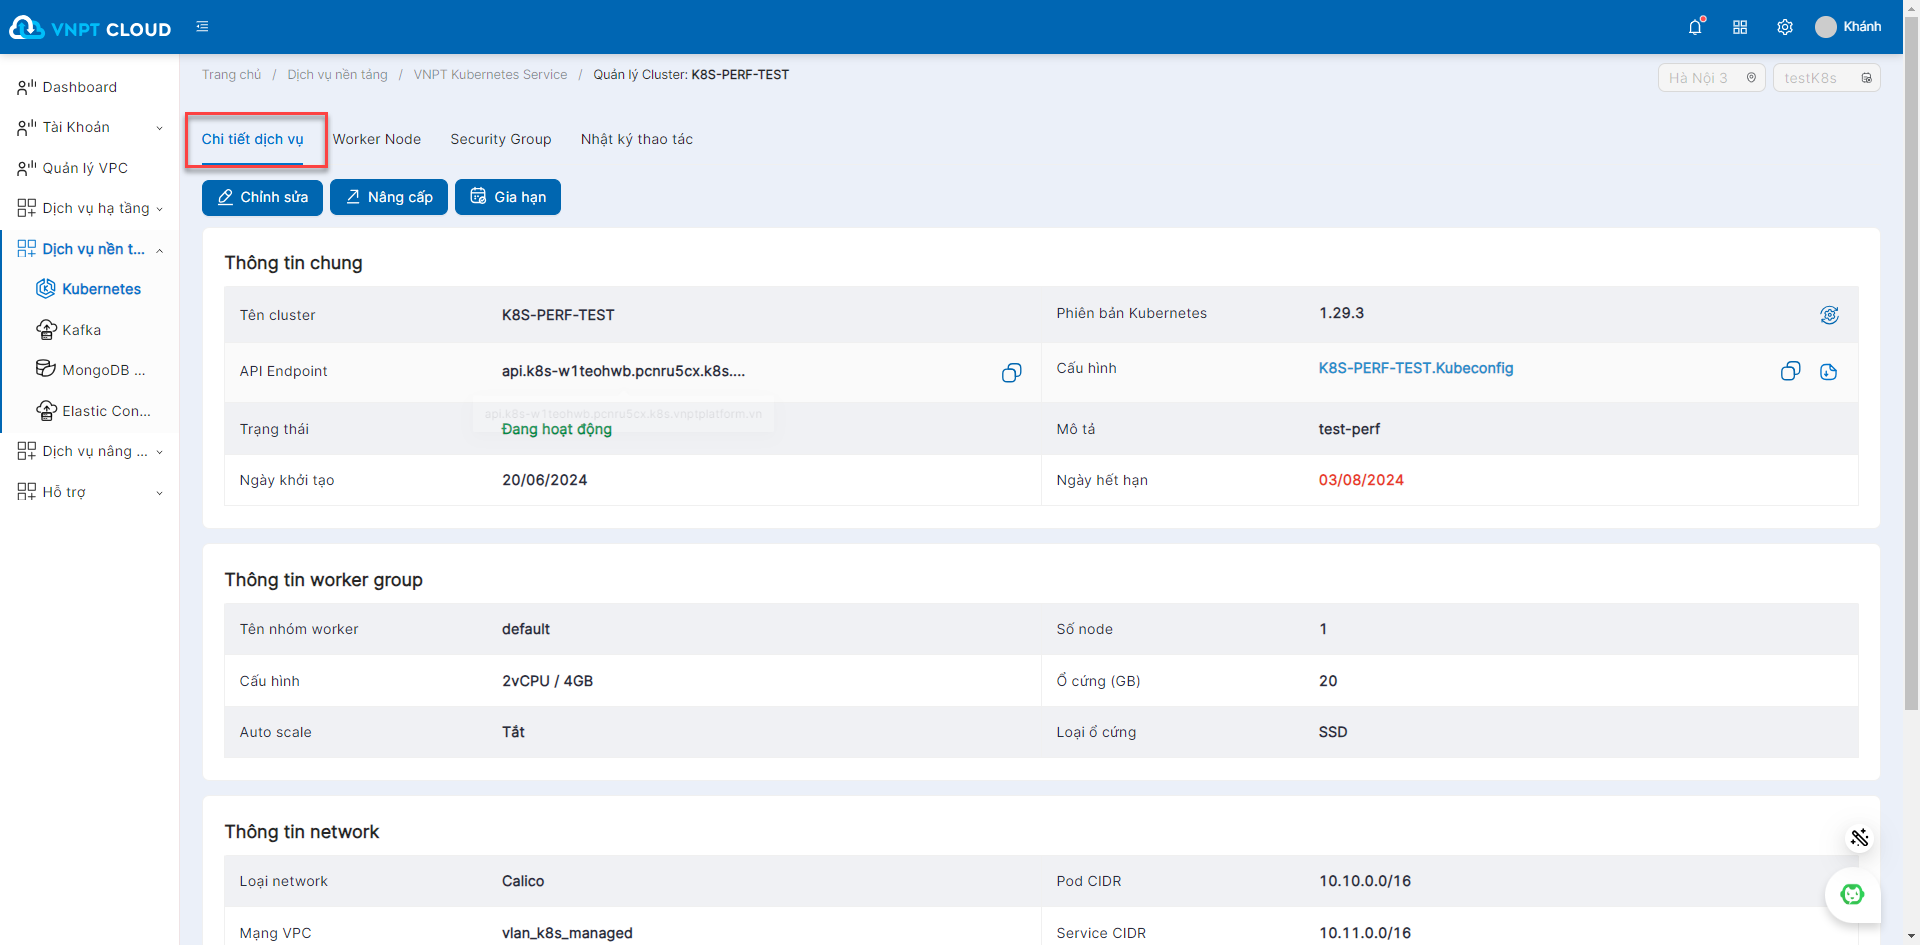This screenshot has width=1920, height=945.
Task: Open the settings gear in header
Action: pyautogui.click(x=1785, y=27)
